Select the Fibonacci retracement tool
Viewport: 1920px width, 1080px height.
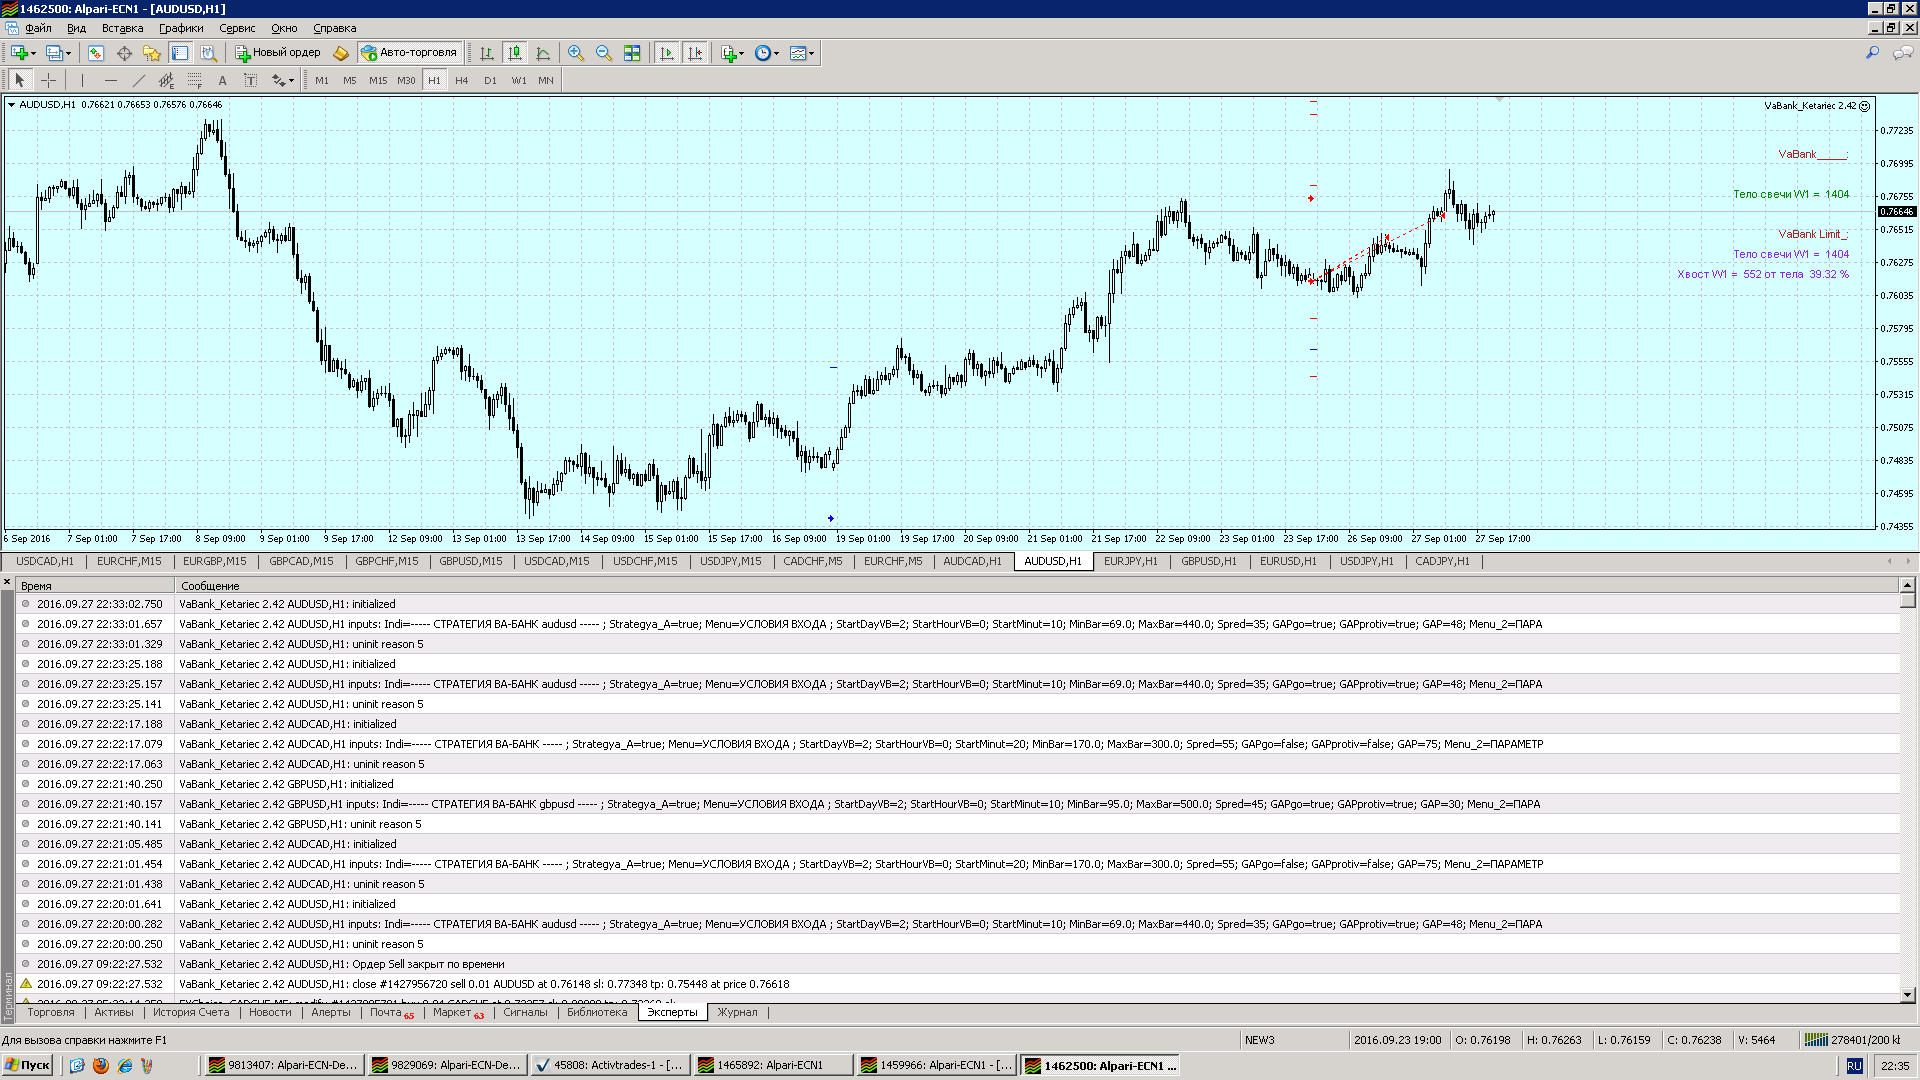tap(194, 80)
